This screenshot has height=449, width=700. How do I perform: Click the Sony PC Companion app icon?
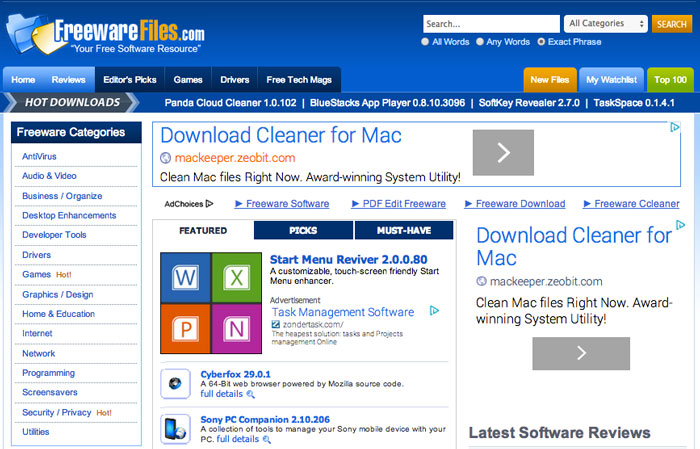pos(175,429)
